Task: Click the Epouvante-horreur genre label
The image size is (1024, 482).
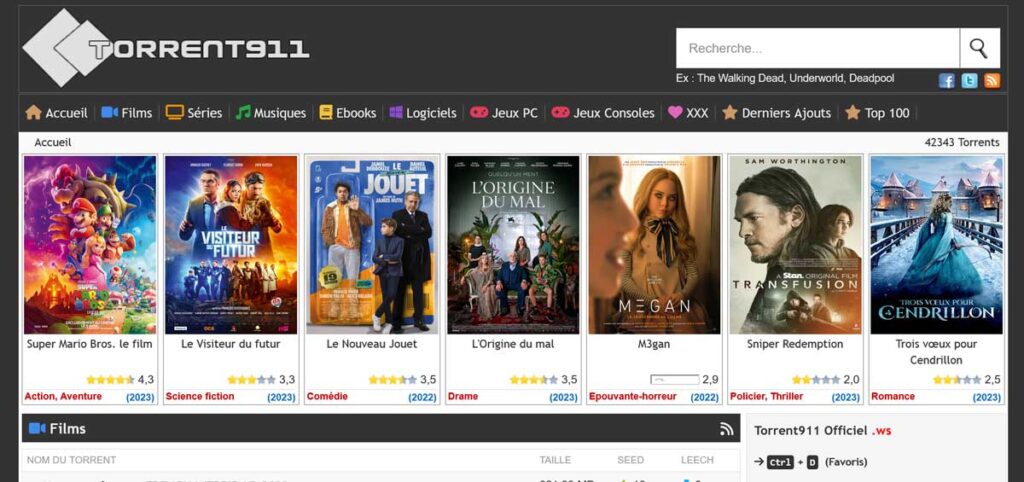Action: (633, 396)
